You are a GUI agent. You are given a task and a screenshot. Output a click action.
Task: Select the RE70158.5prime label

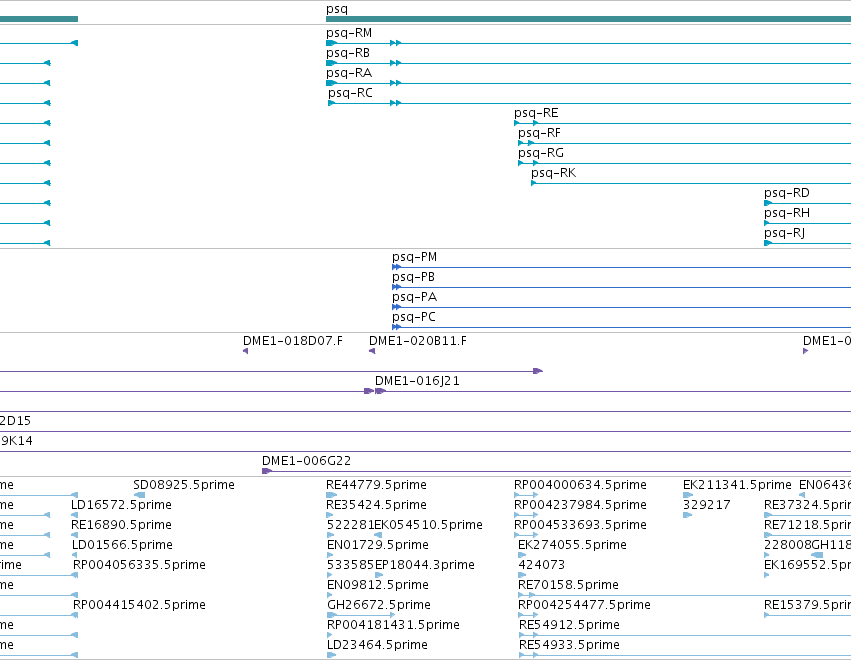tap(568, 585)
